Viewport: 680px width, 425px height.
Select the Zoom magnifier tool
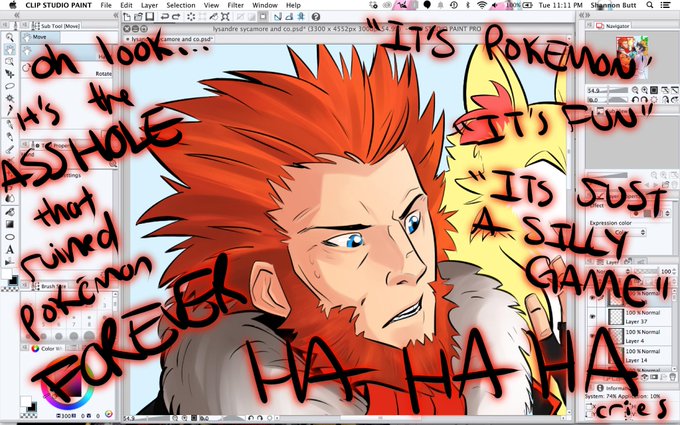(x=9, y=37)
